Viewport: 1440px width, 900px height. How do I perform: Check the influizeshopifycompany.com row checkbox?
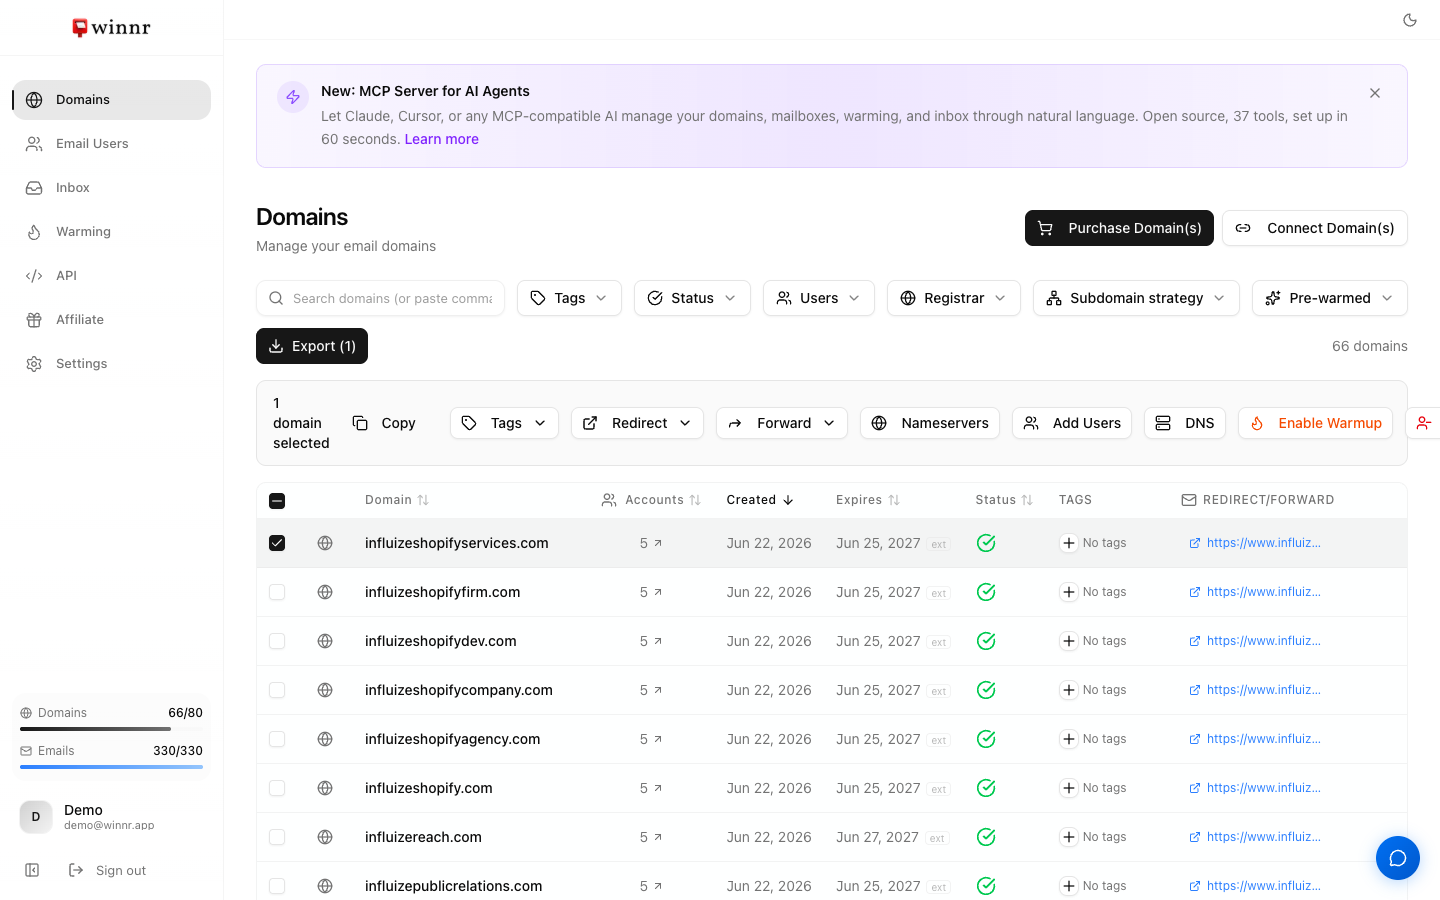tap(277, 690)
